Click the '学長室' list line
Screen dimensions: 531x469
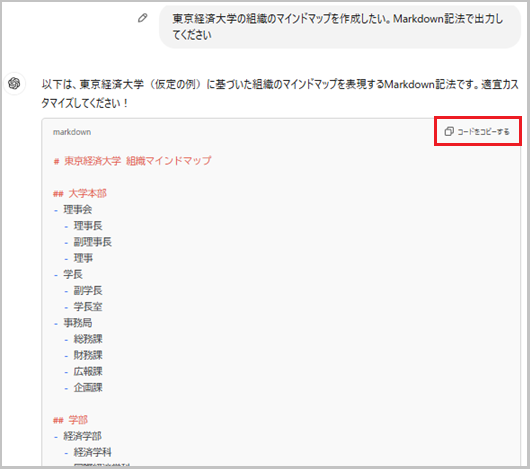click(83, 307)
